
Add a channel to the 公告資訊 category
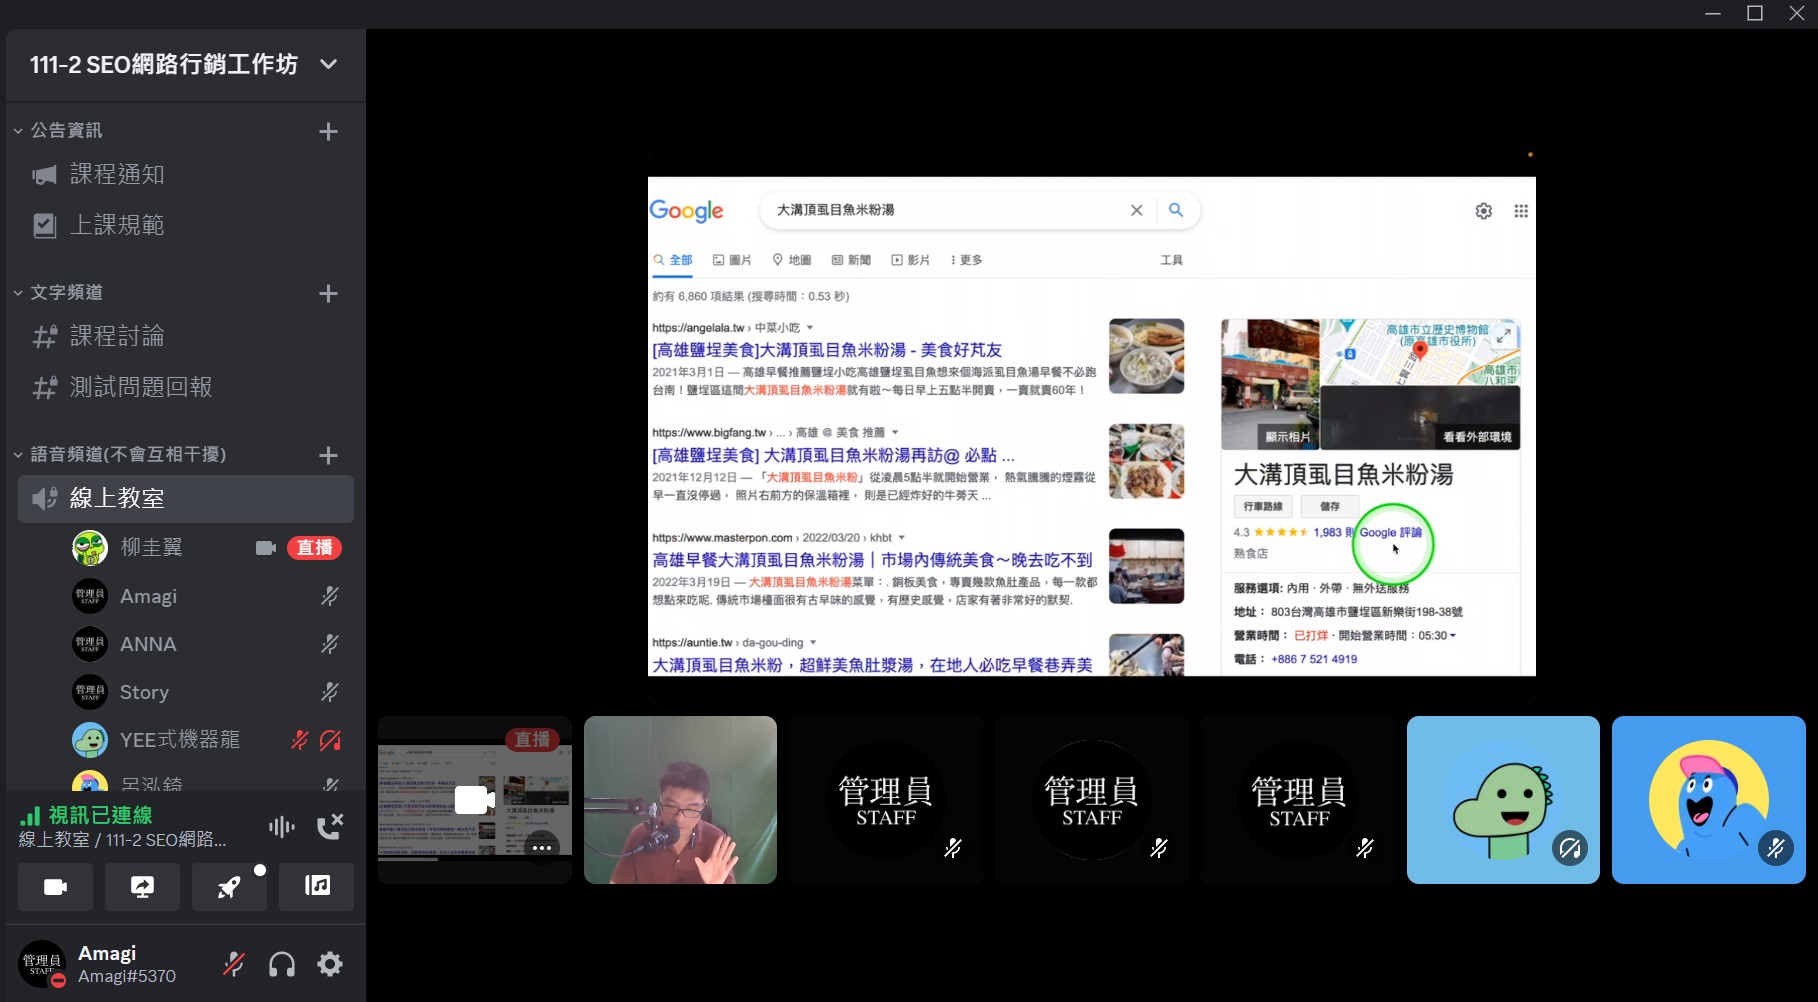[x=328, y=131]
